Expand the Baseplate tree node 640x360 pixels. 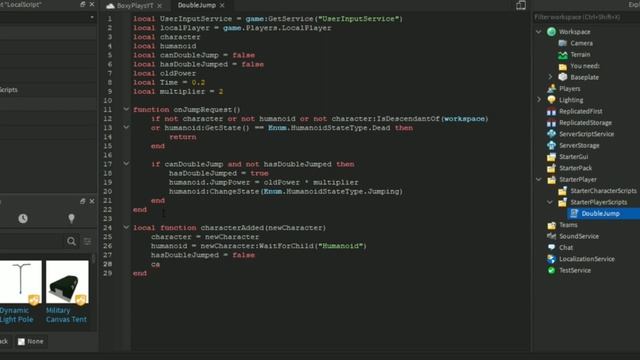[550, 77]
